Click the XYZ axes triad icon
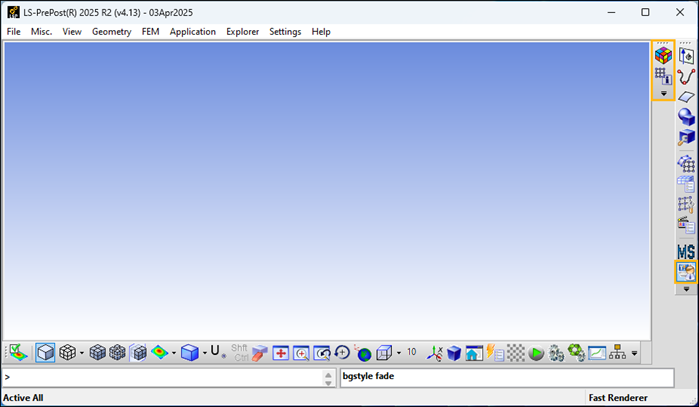Screen dimensions: 699x407 (x=434, y=353)
